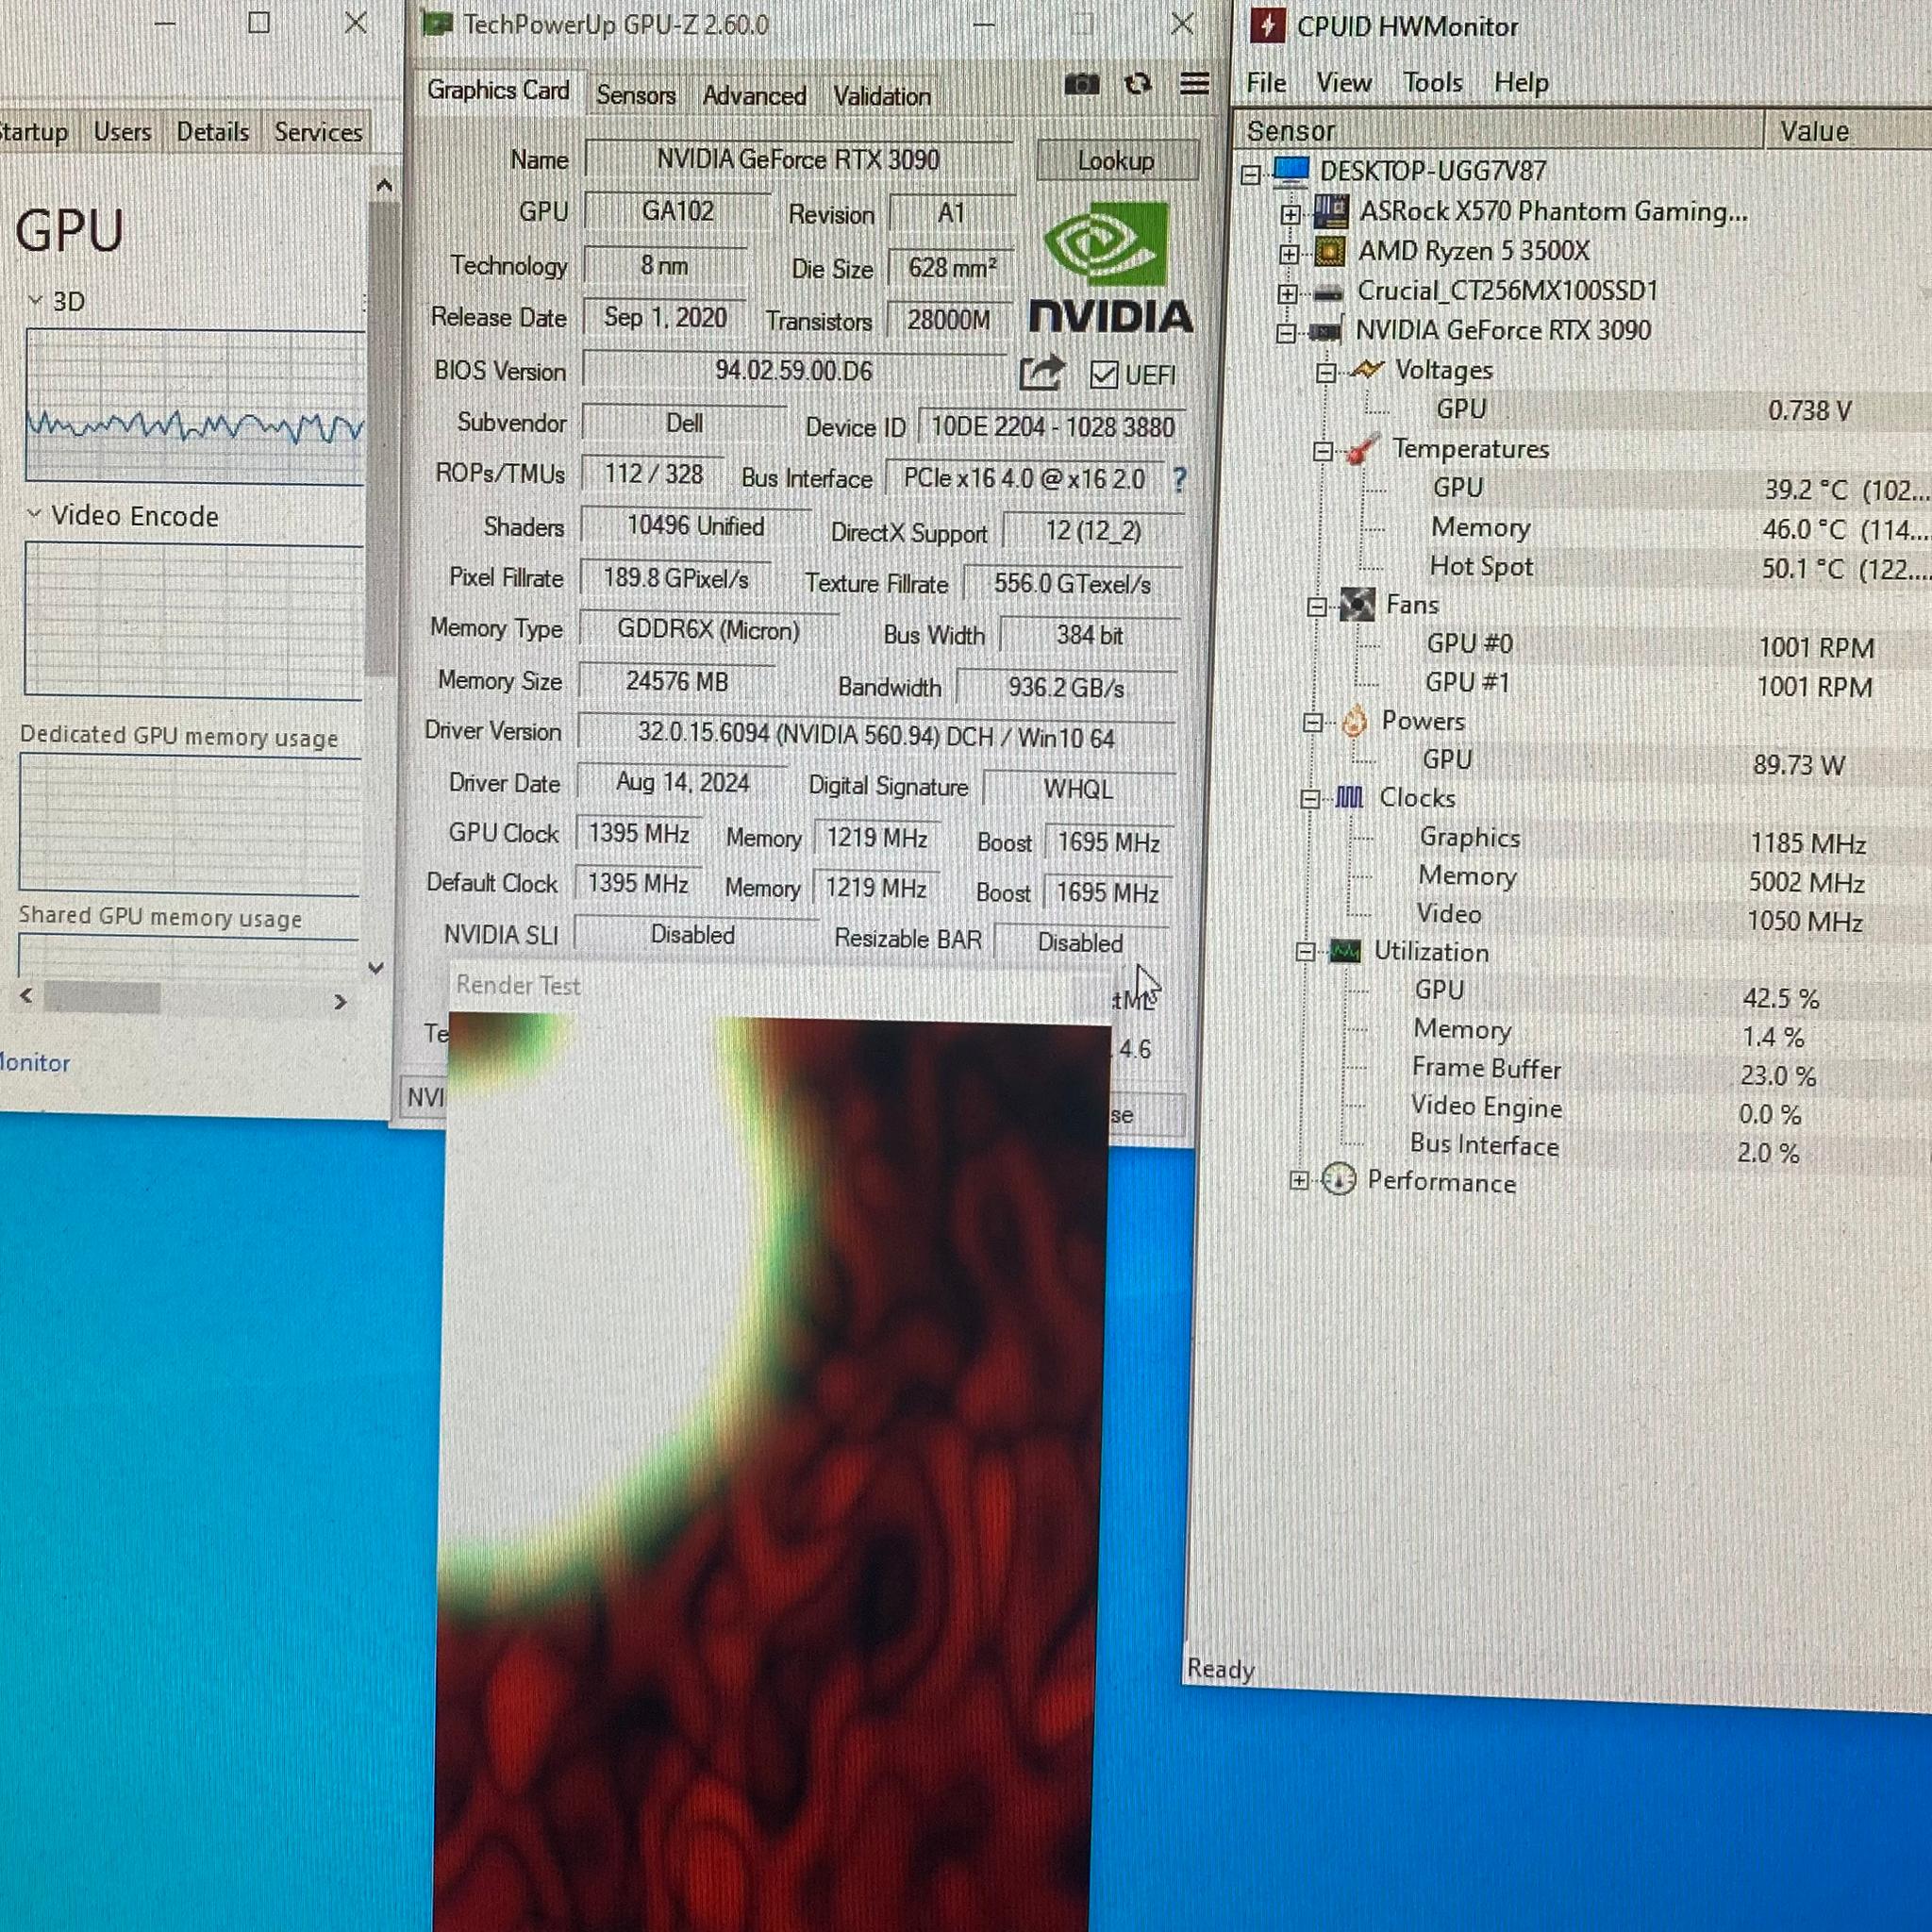The width and height of the screenshot is (1932, 1932).
Task: Click the scroll left arrow in Task Manager
Action: click(x=26, y=996)
